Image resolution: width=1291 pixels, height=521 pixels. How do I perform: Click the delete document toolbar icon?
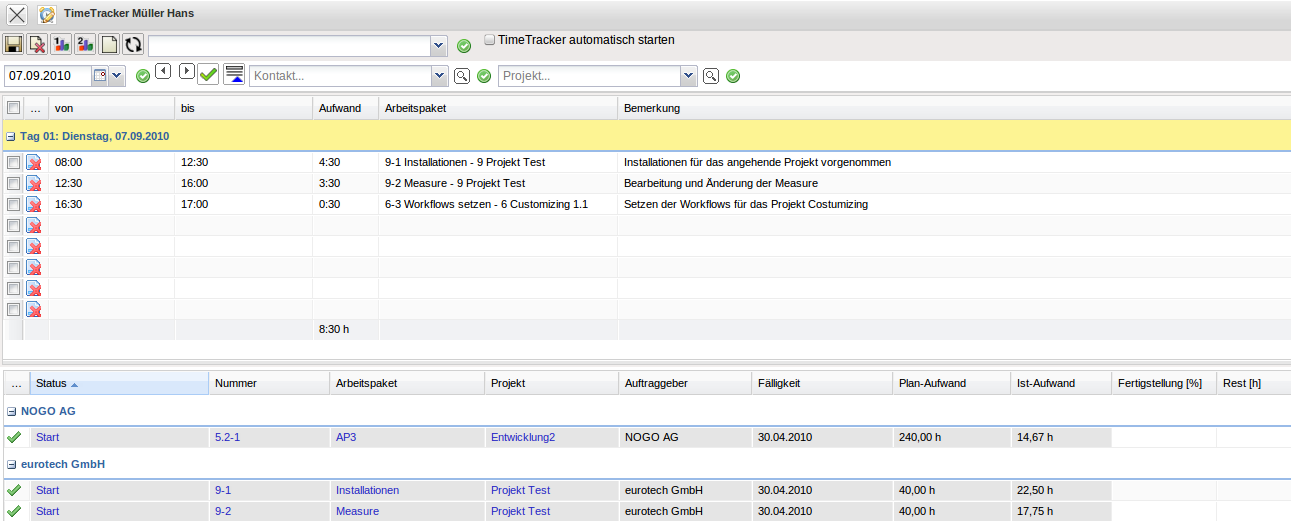coord(37,45)
